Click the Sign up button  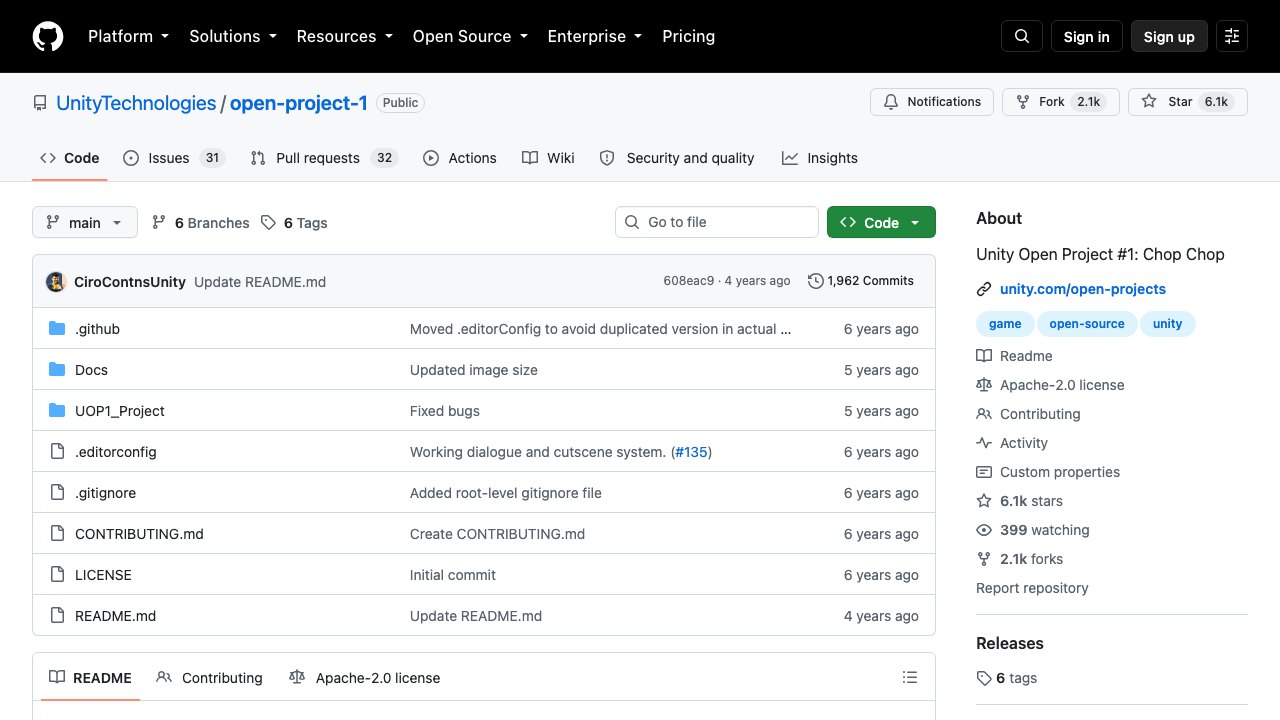pyautogui.click(x=1169, y=36)
